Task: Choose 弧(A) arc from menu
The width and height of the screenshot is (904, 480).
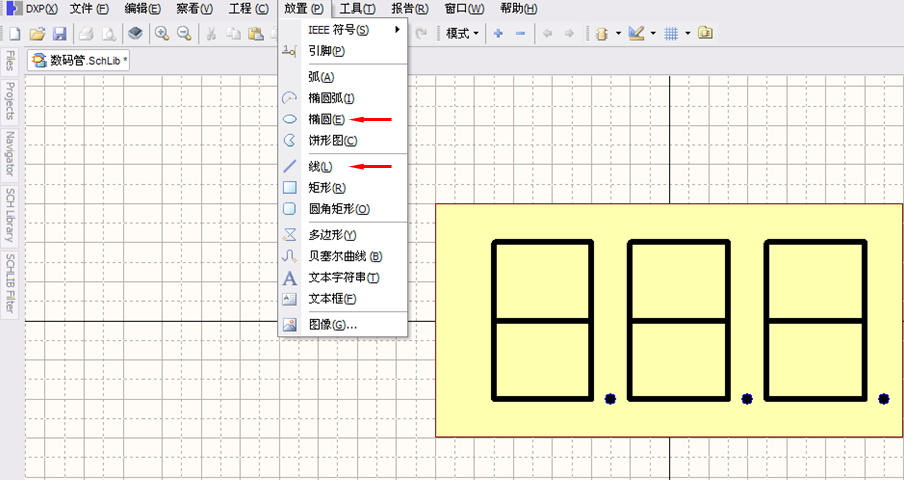Action: click(x=342, y=77)
